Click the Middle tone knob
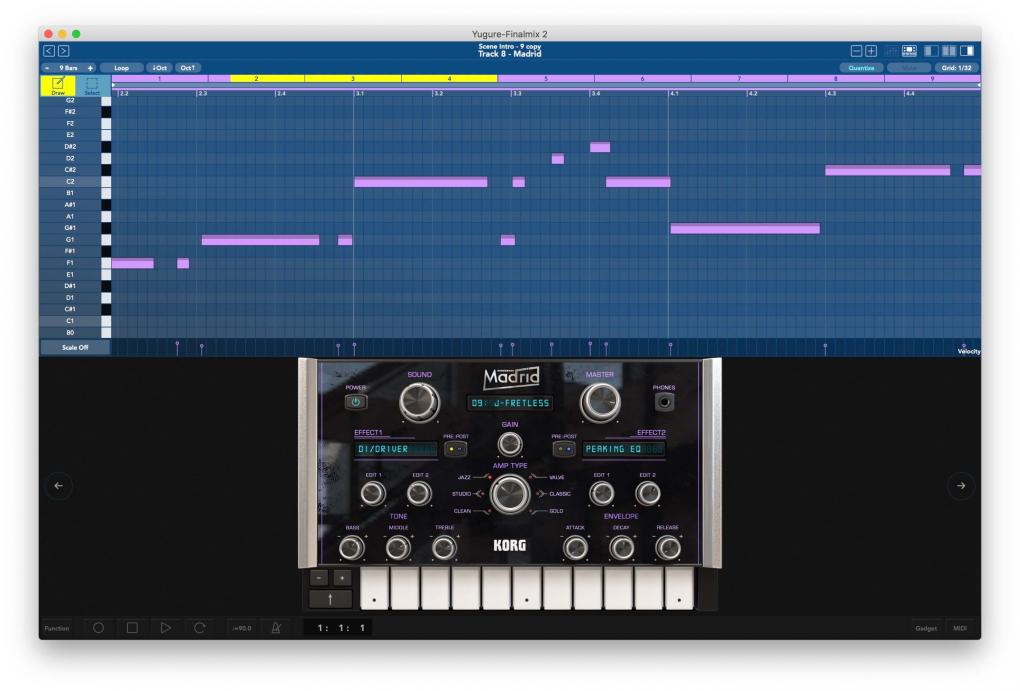This screenshot has width=1020, height=691. [x=398, y=548]
